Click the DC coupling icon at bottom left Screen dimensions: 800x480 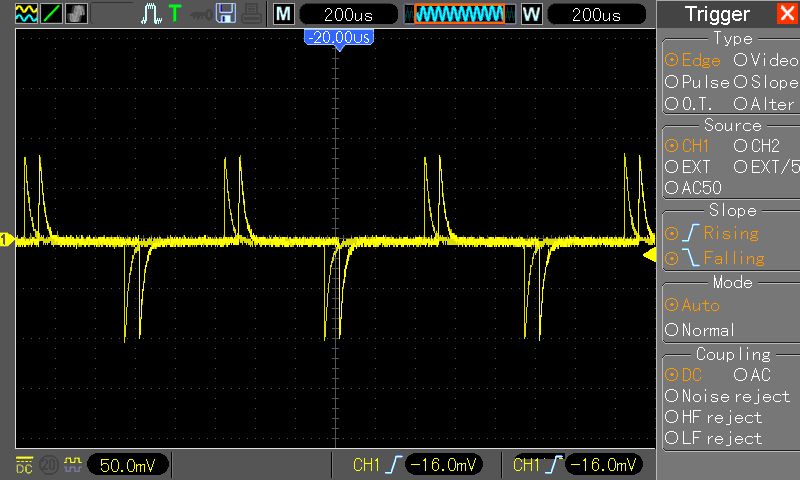(x=24, y=465)
